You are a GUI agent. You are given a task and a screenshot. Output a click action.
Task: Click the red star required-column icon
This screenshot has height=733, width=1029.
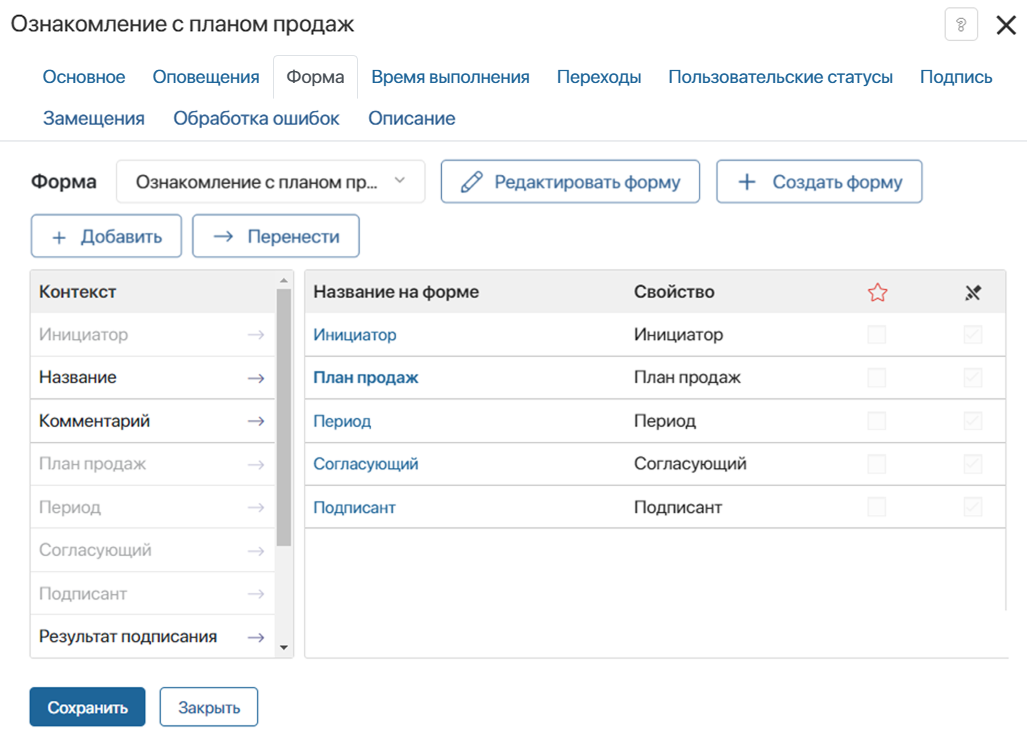tap(877, 292)
